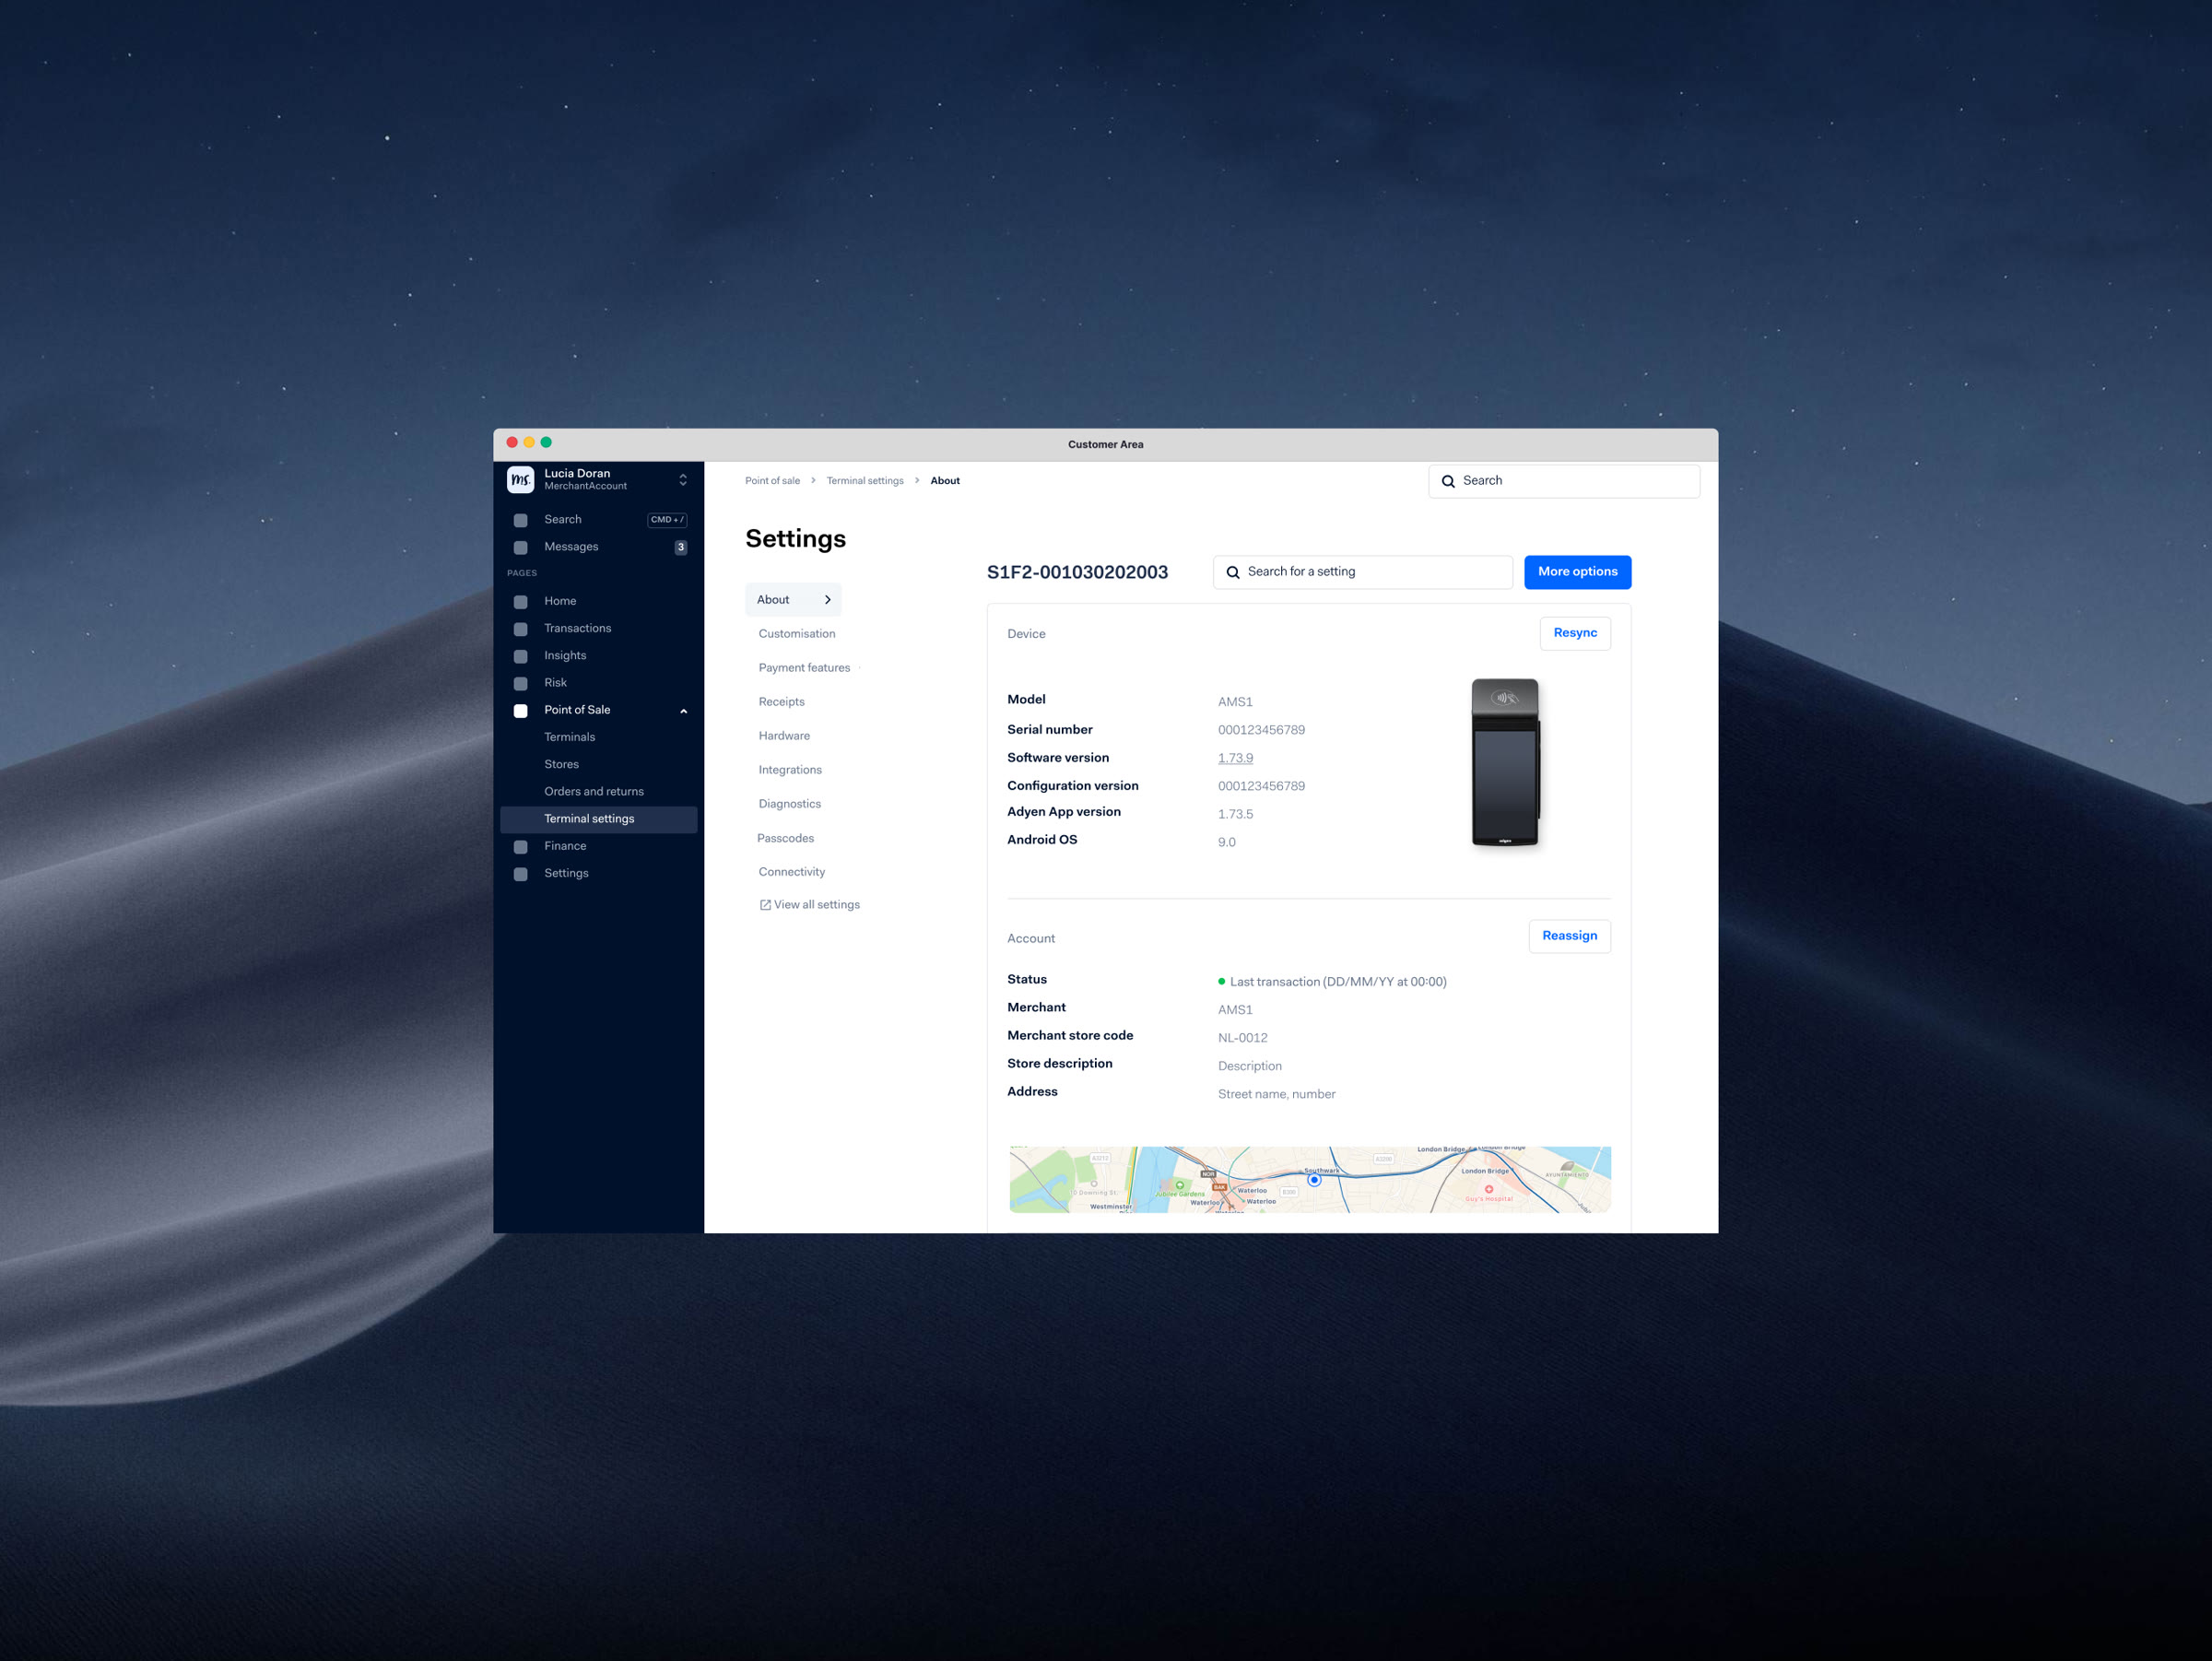
Task: Open Stores in the sidebar
Action: point(561,764)
